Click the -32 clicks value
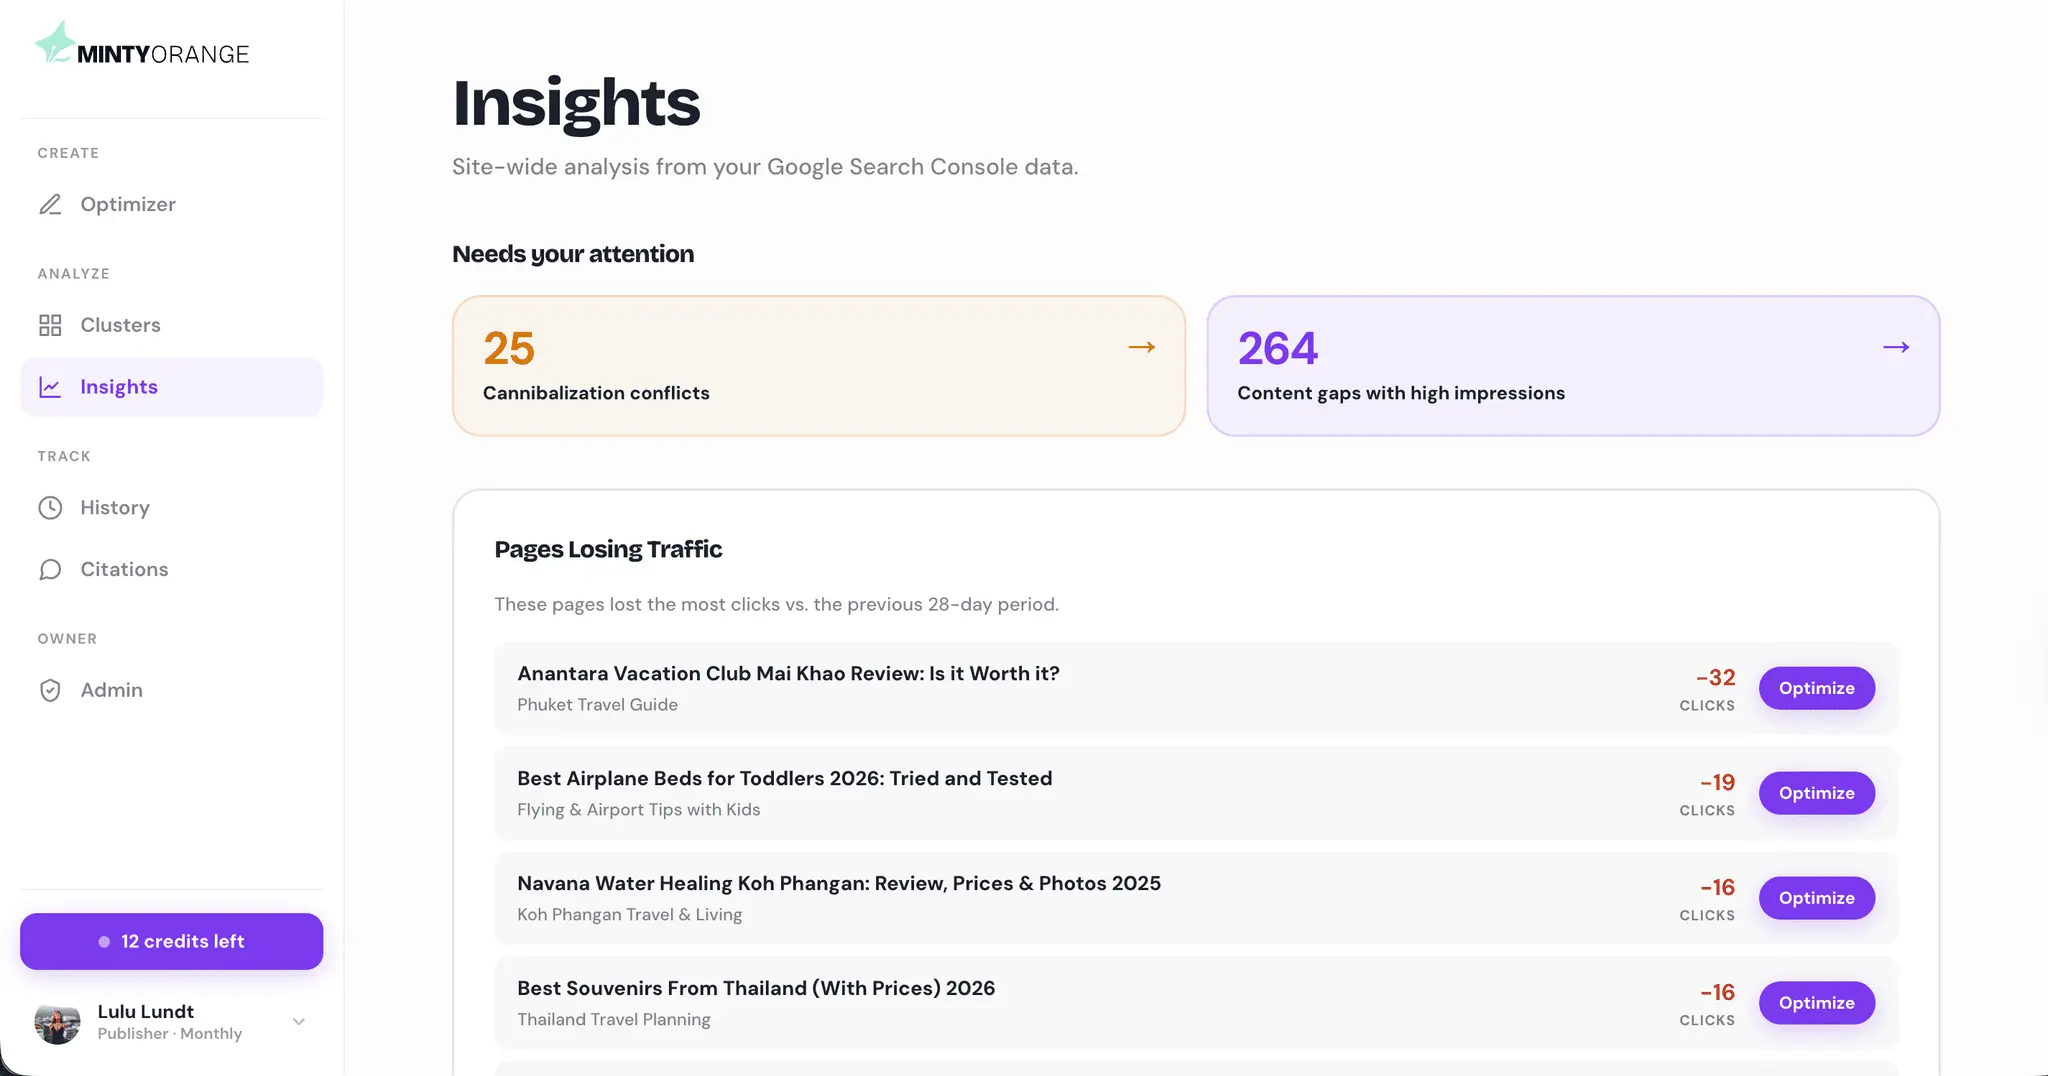 [1715, 678]
